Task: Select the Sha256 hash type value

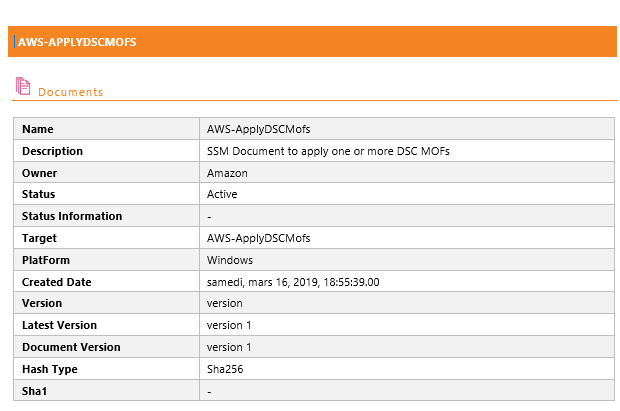Action: coord(225,369)
